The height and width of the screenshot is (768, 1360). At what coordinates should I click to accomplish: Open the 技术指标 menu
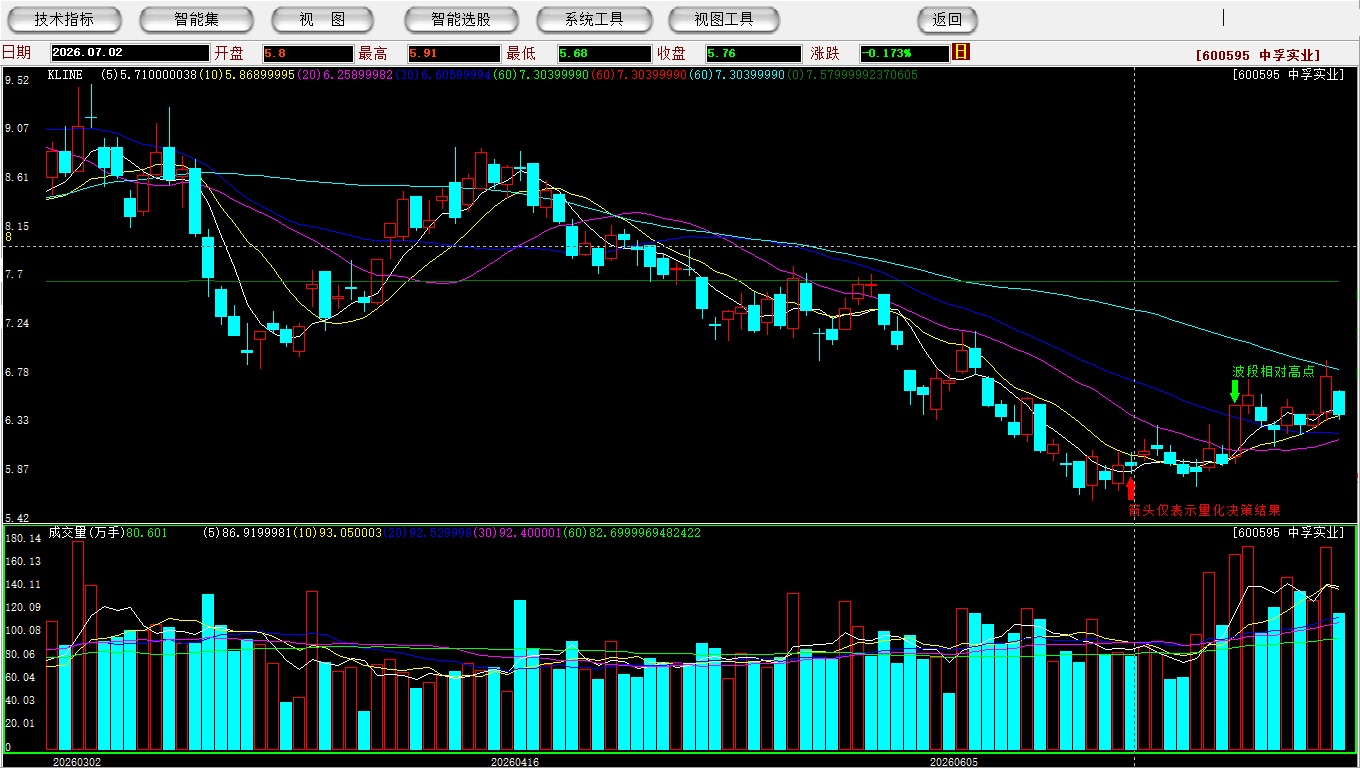64,20
